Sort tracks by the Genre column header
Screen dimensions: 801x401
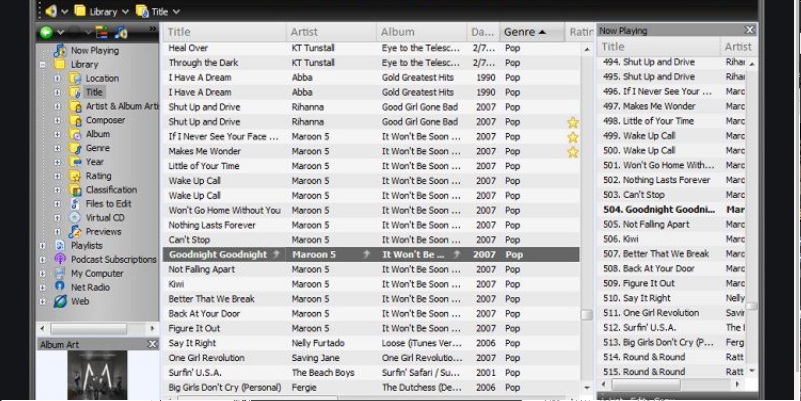[530, 32]
